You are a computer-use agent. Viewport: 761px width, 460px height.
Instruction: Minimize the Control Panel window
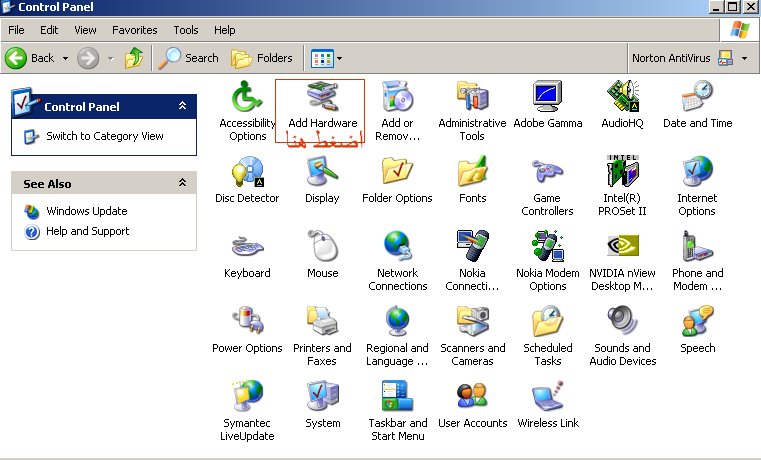tap(716, 7)
